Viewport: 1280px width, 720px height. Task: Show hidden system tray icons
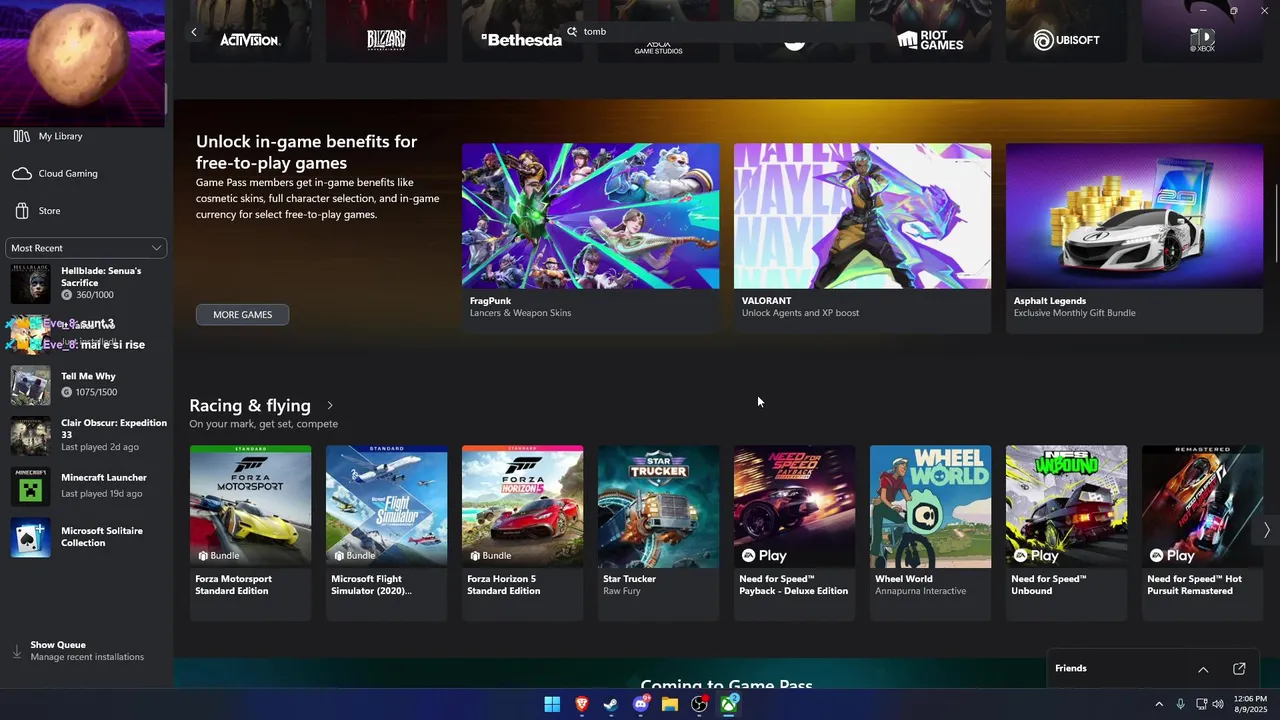(1159, 705)
